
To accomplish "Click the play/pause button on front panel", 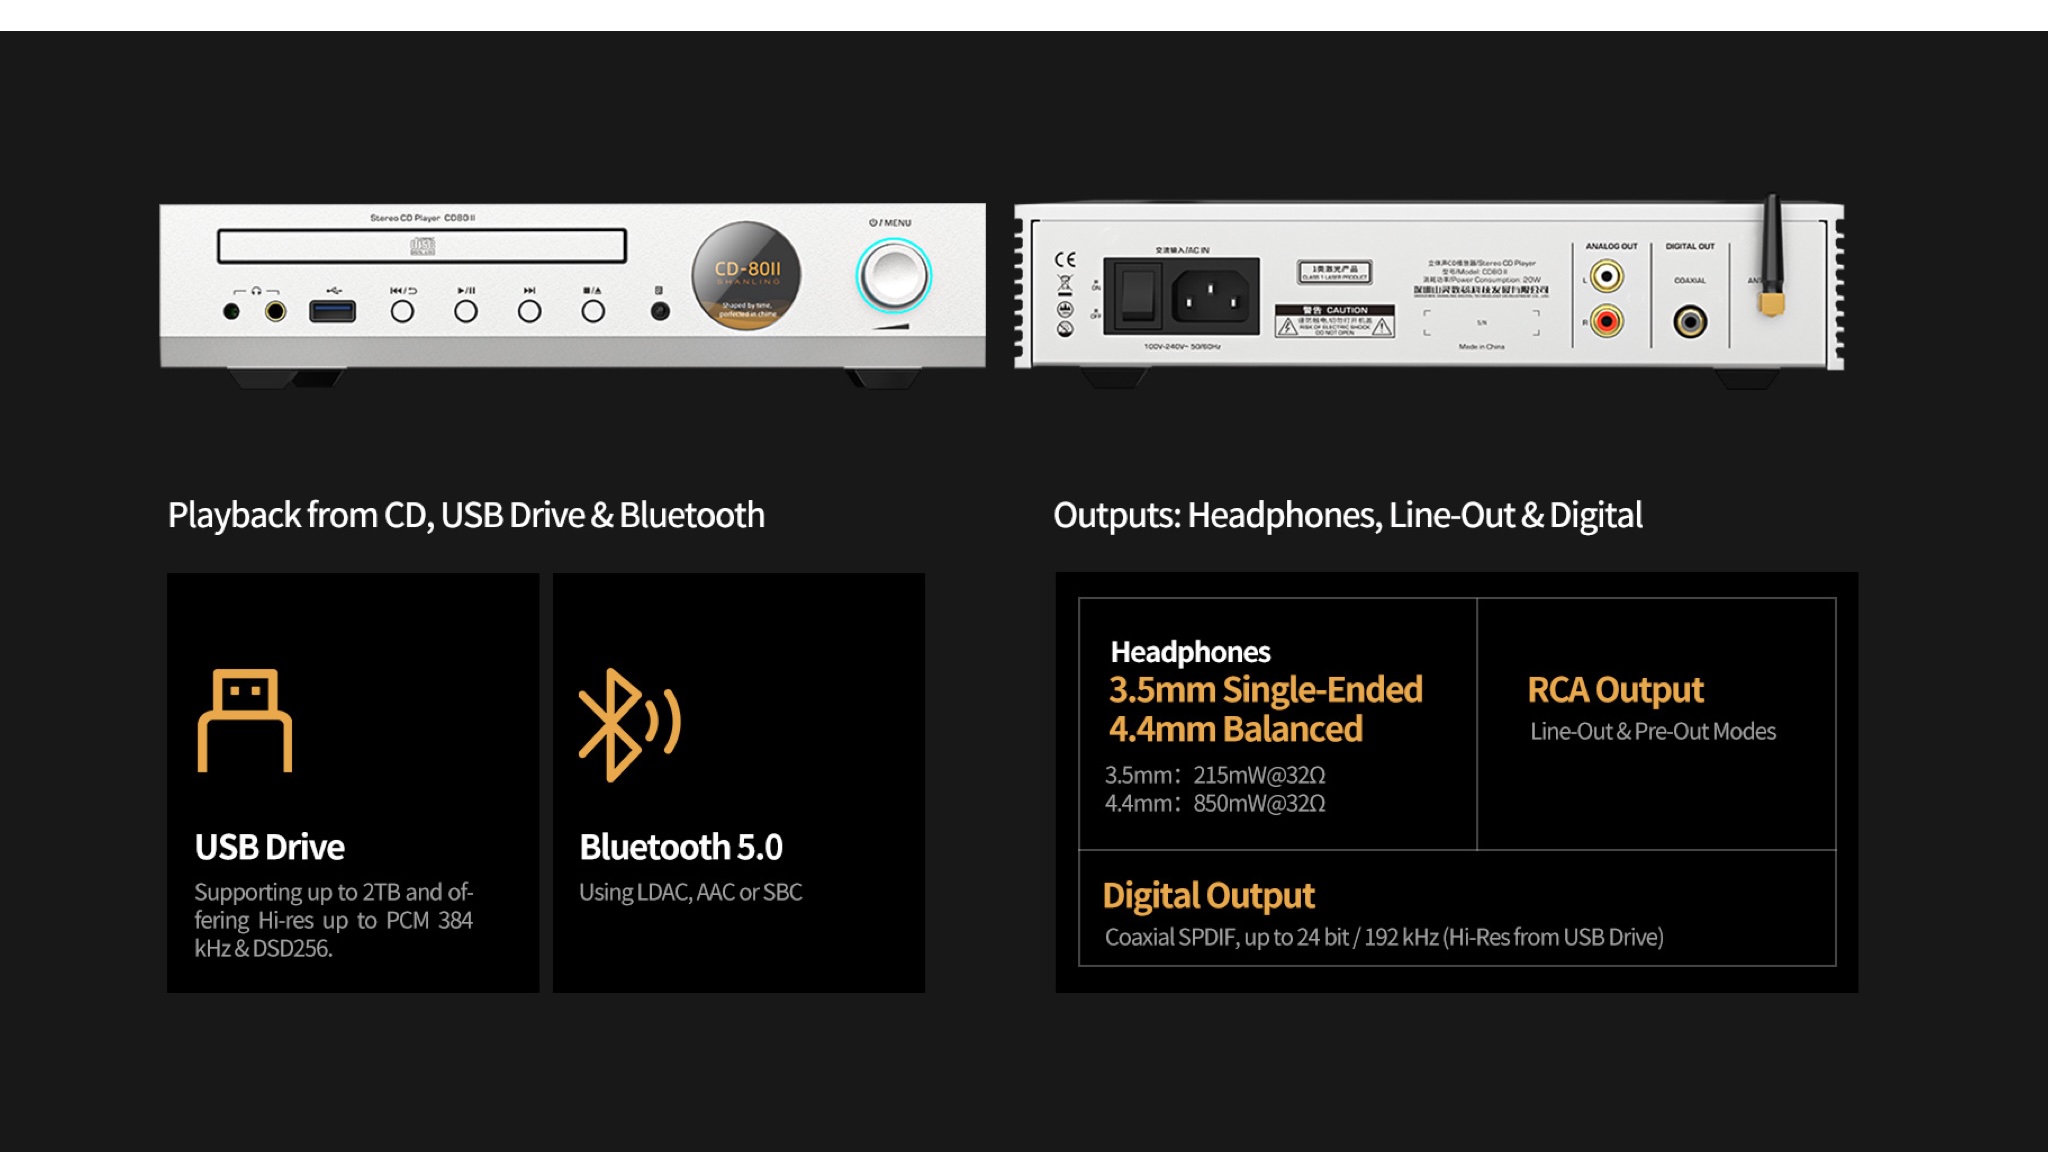I will (x=466, y=311).
